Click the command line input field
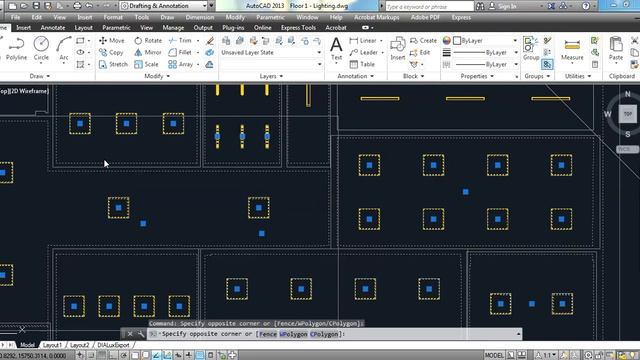The image size is (640, 360). (335, 334)
